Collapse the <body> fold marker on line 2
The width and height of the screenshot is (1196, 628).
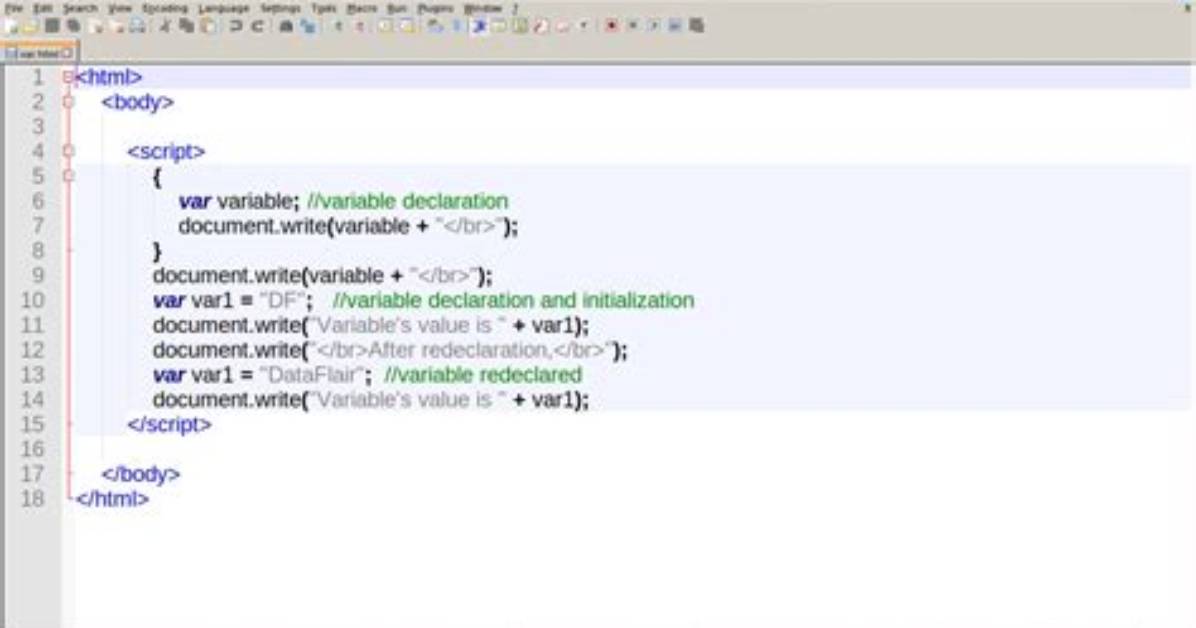coord(69,101)
